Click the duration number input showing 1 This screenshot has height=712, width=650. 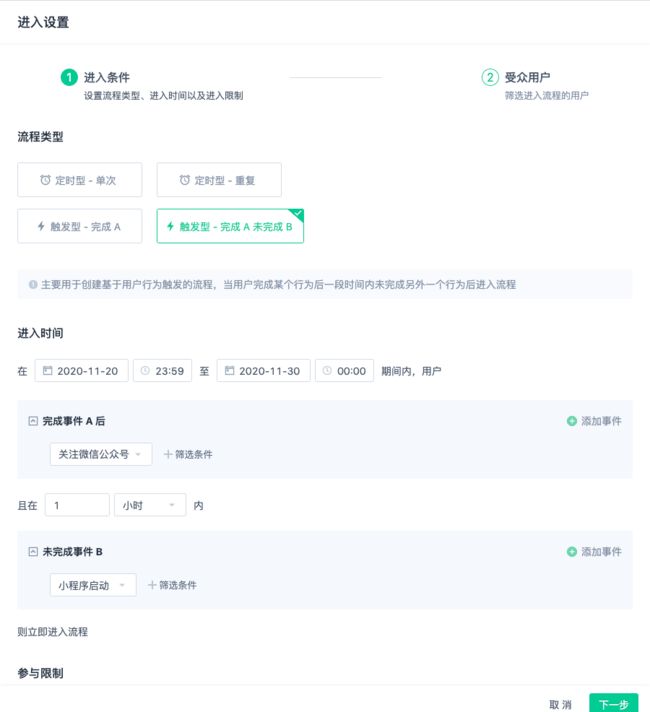pyautogui.click(x=77, y=505)
